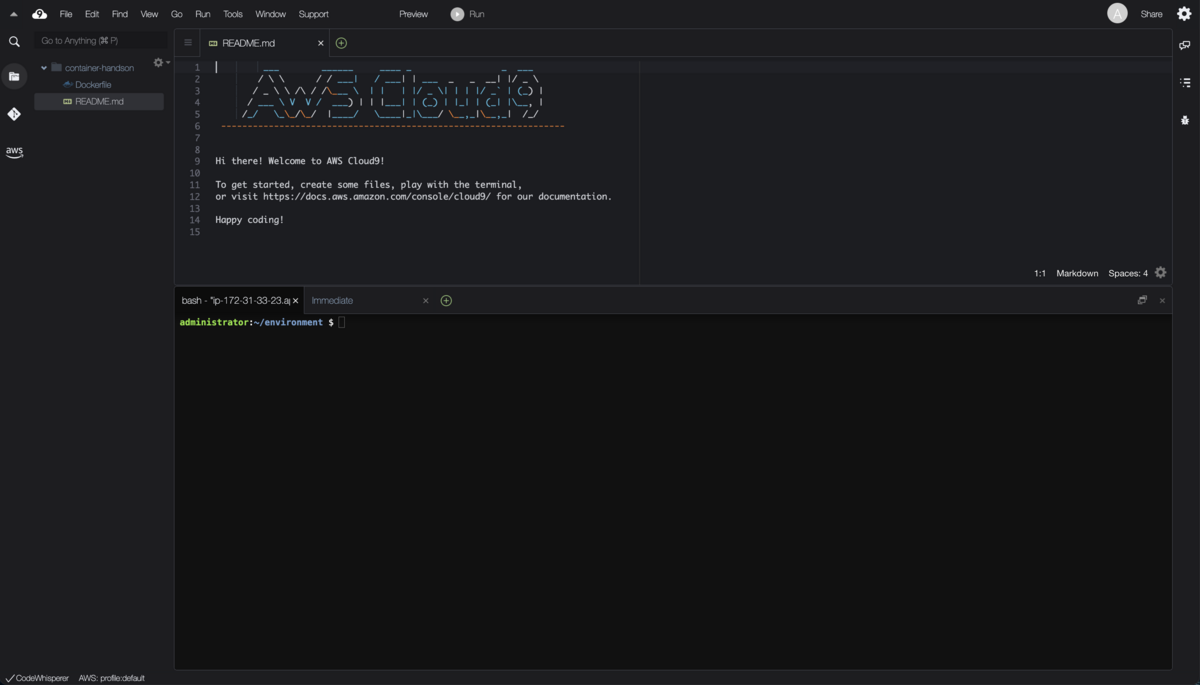Open the Spaces: 4 indentation selector

1128,273
